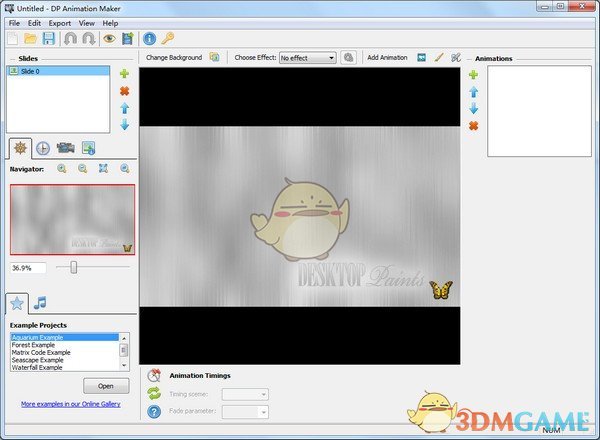Click the Example Projects list down arrow

124,365
